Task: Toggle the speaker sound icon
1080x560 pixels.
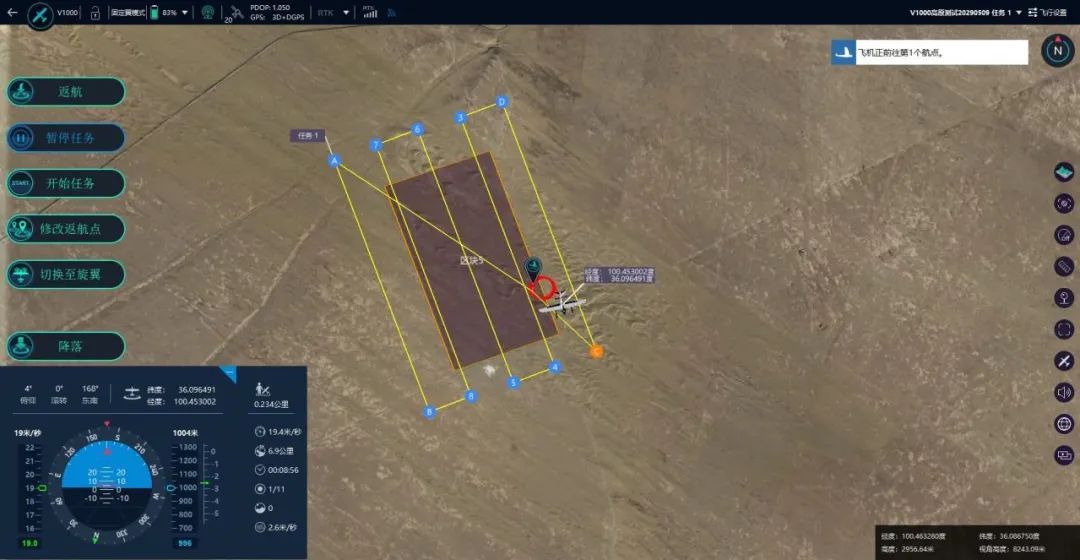Action: tap(1064, 392)
